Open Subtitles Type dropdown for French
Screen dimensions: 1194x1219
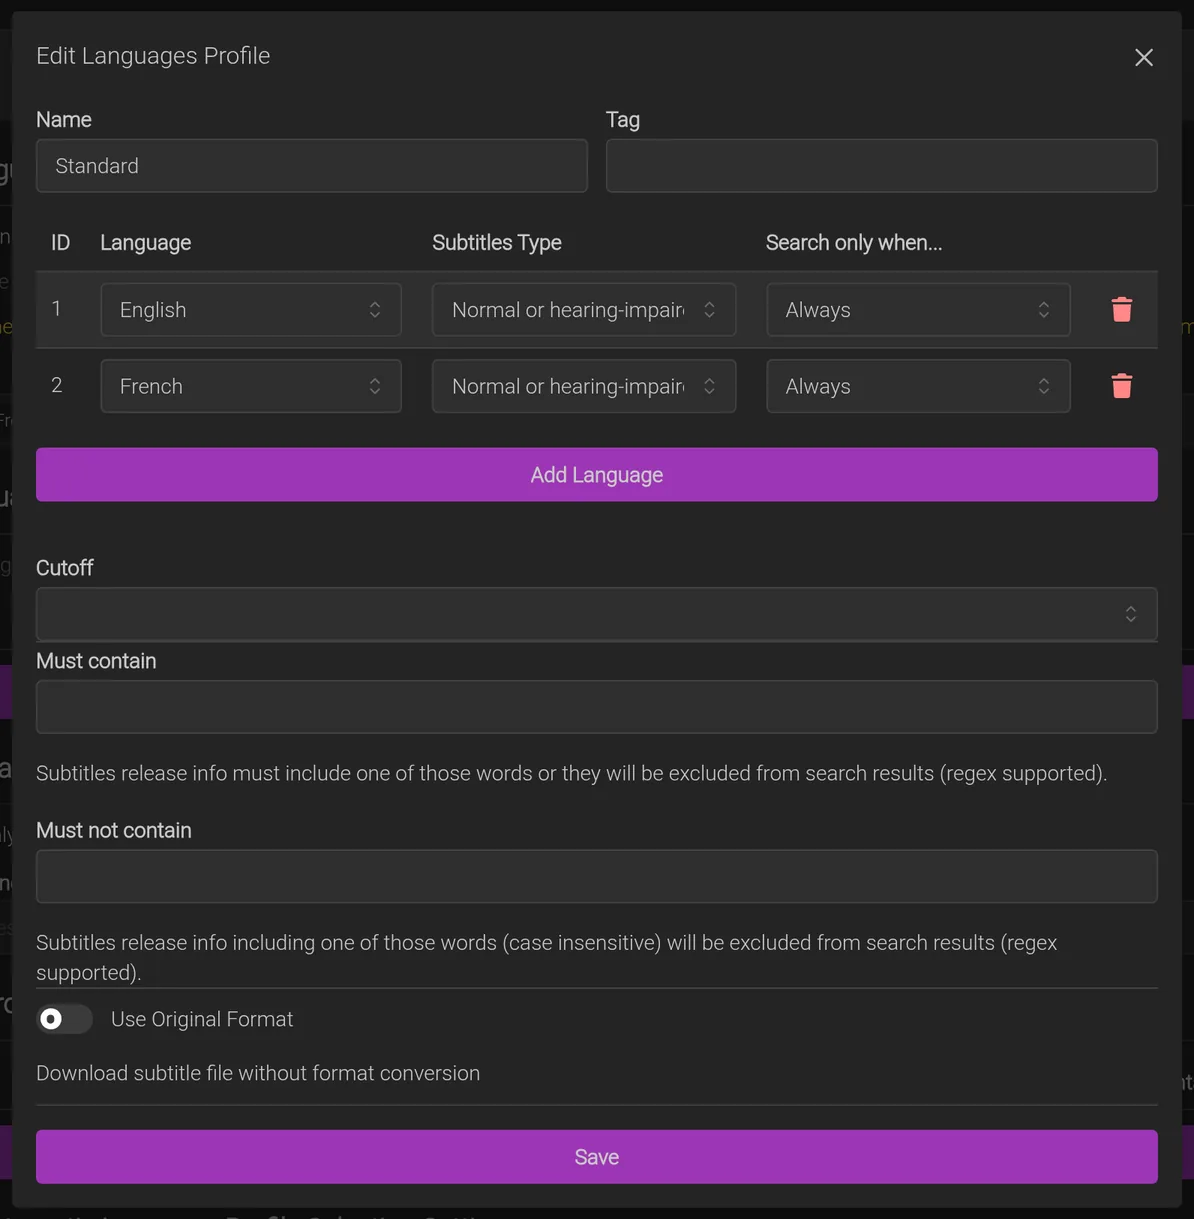(584, 386)
